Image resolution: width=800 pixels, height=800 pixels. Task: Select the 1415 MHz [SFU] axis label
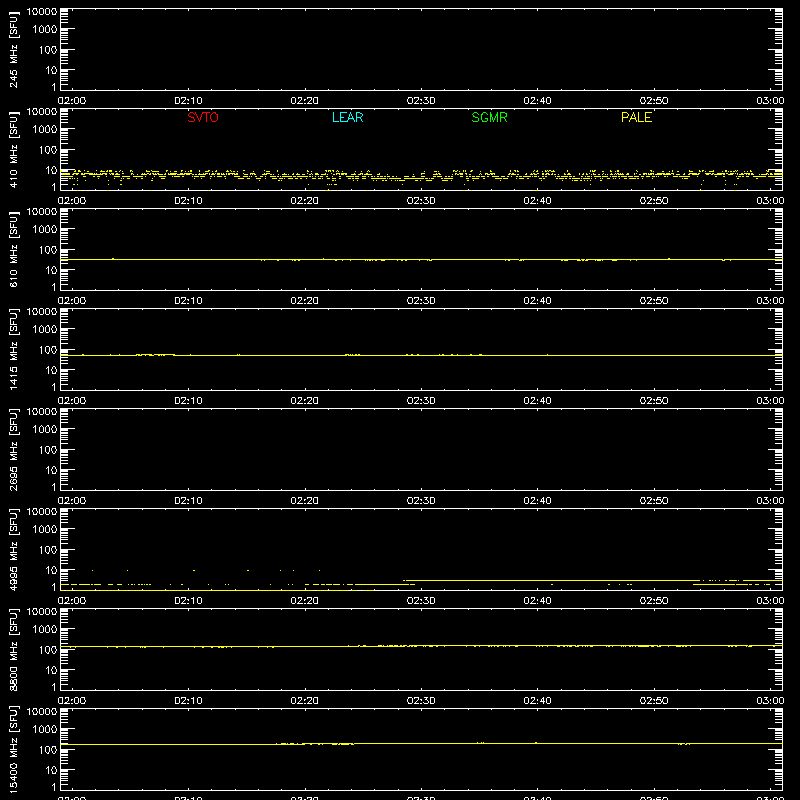click(x=13, y=349)
